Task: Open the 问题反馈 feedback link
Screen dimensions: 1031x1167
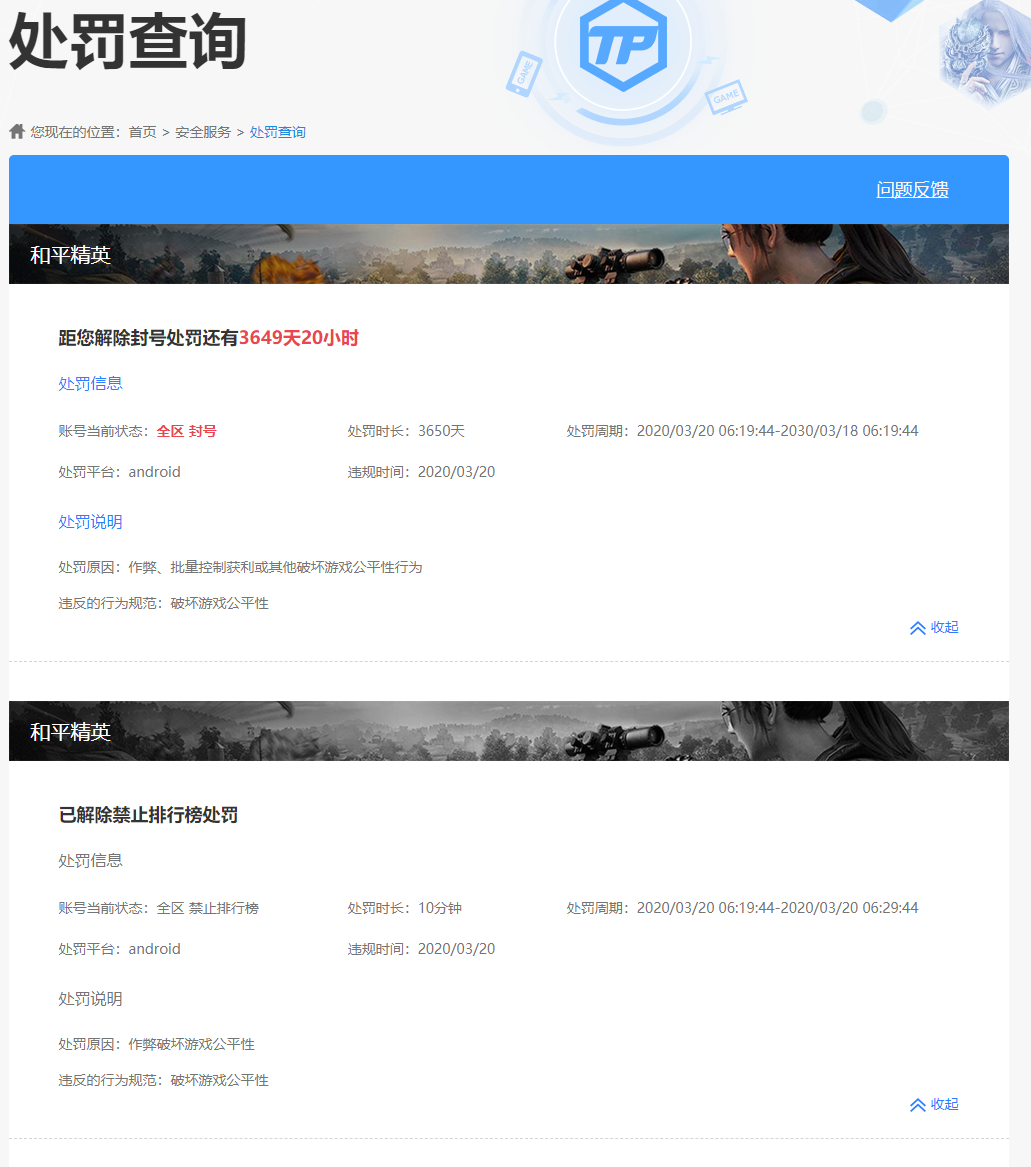Action: point(912,190)
